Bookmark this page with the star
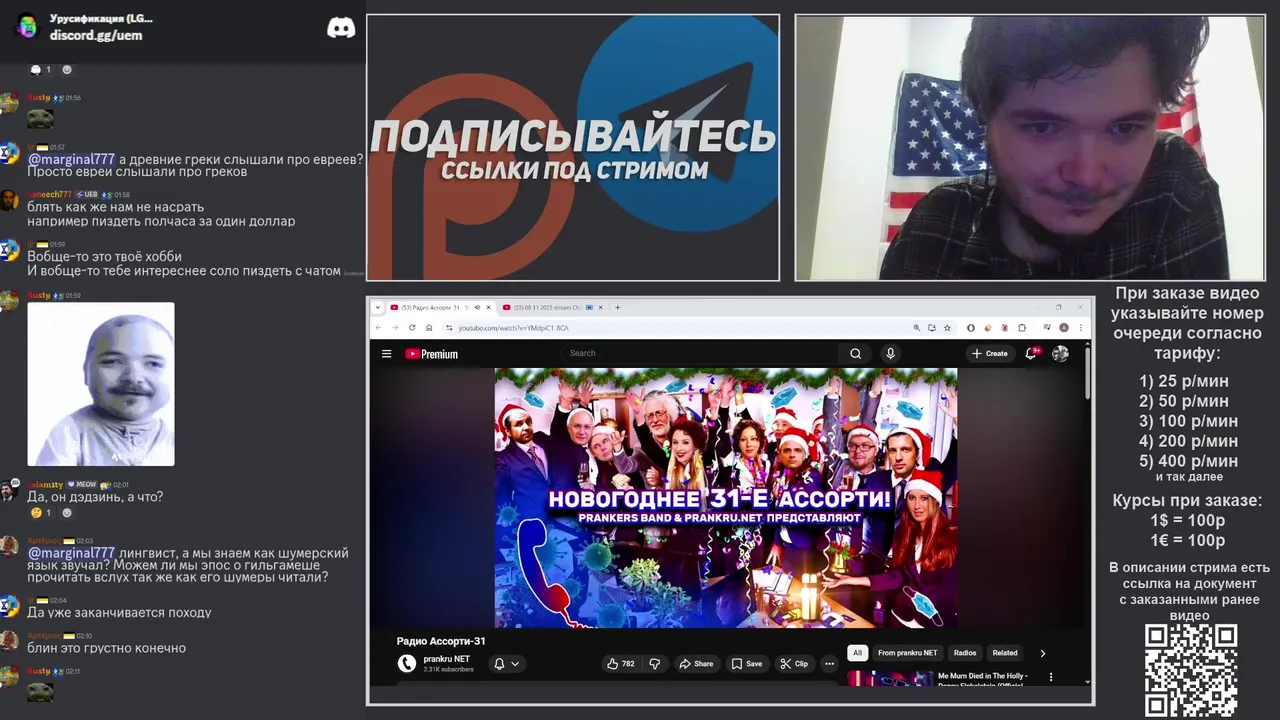1280x720 pixels. [947, 327]
